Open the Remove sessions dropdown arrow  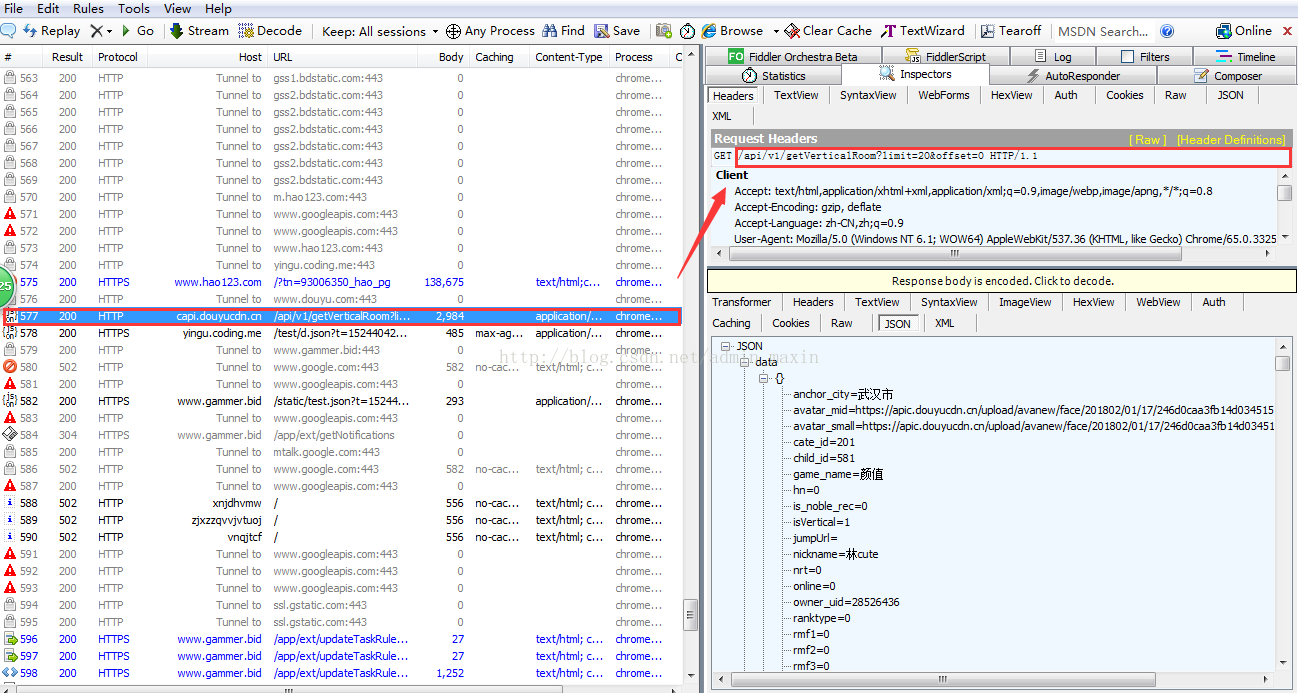[x=110, y=31]
